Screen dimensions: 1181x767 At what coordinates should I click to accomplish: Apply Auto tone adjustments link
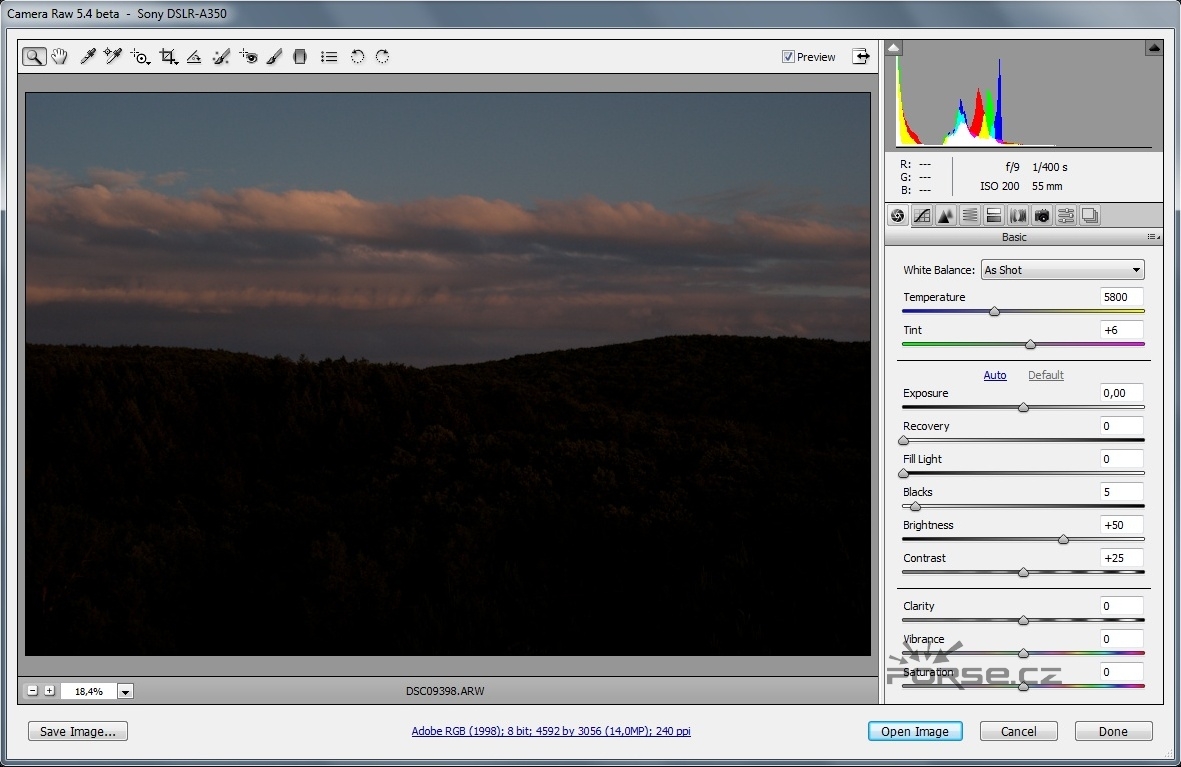pos(995,374)
